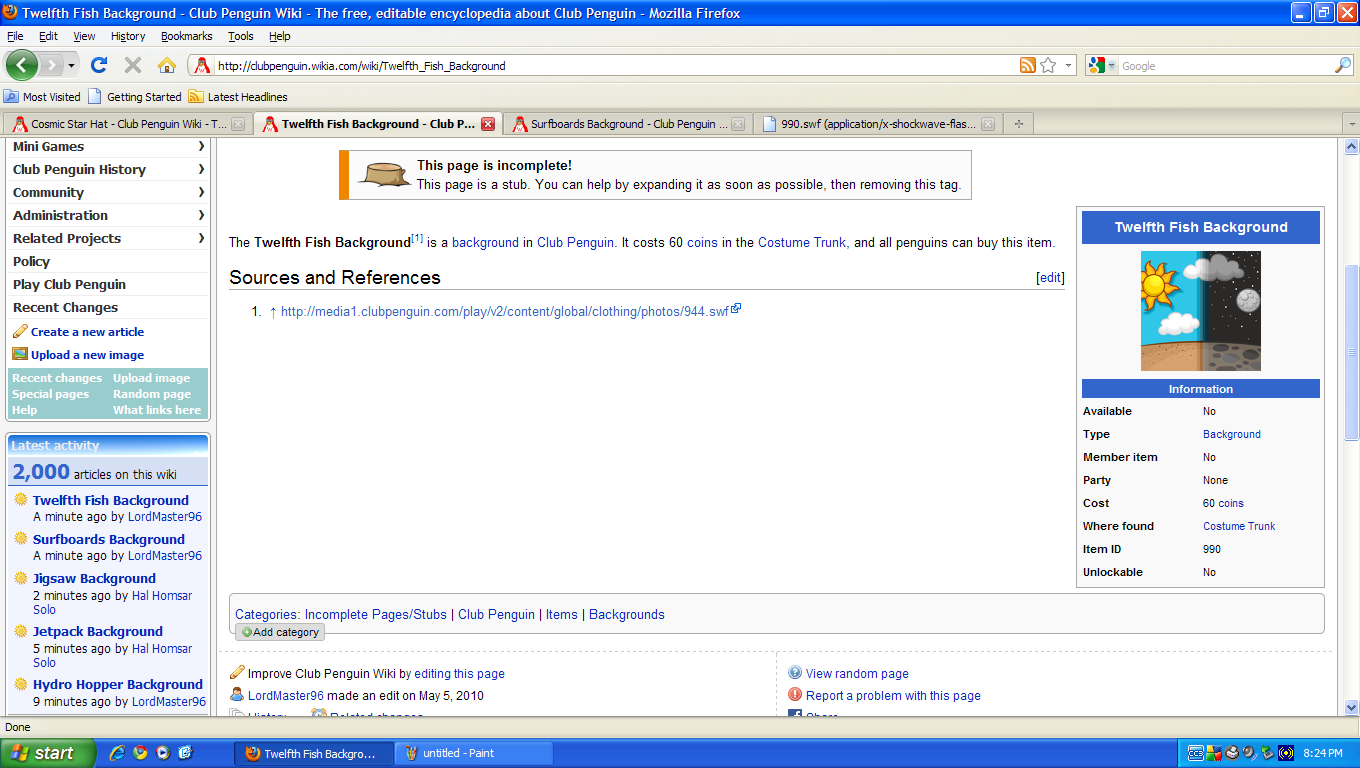The height and width of the screenshot is (768, 1360).
Task: Click the edit link for Sources section
Action: point(1050,278)
